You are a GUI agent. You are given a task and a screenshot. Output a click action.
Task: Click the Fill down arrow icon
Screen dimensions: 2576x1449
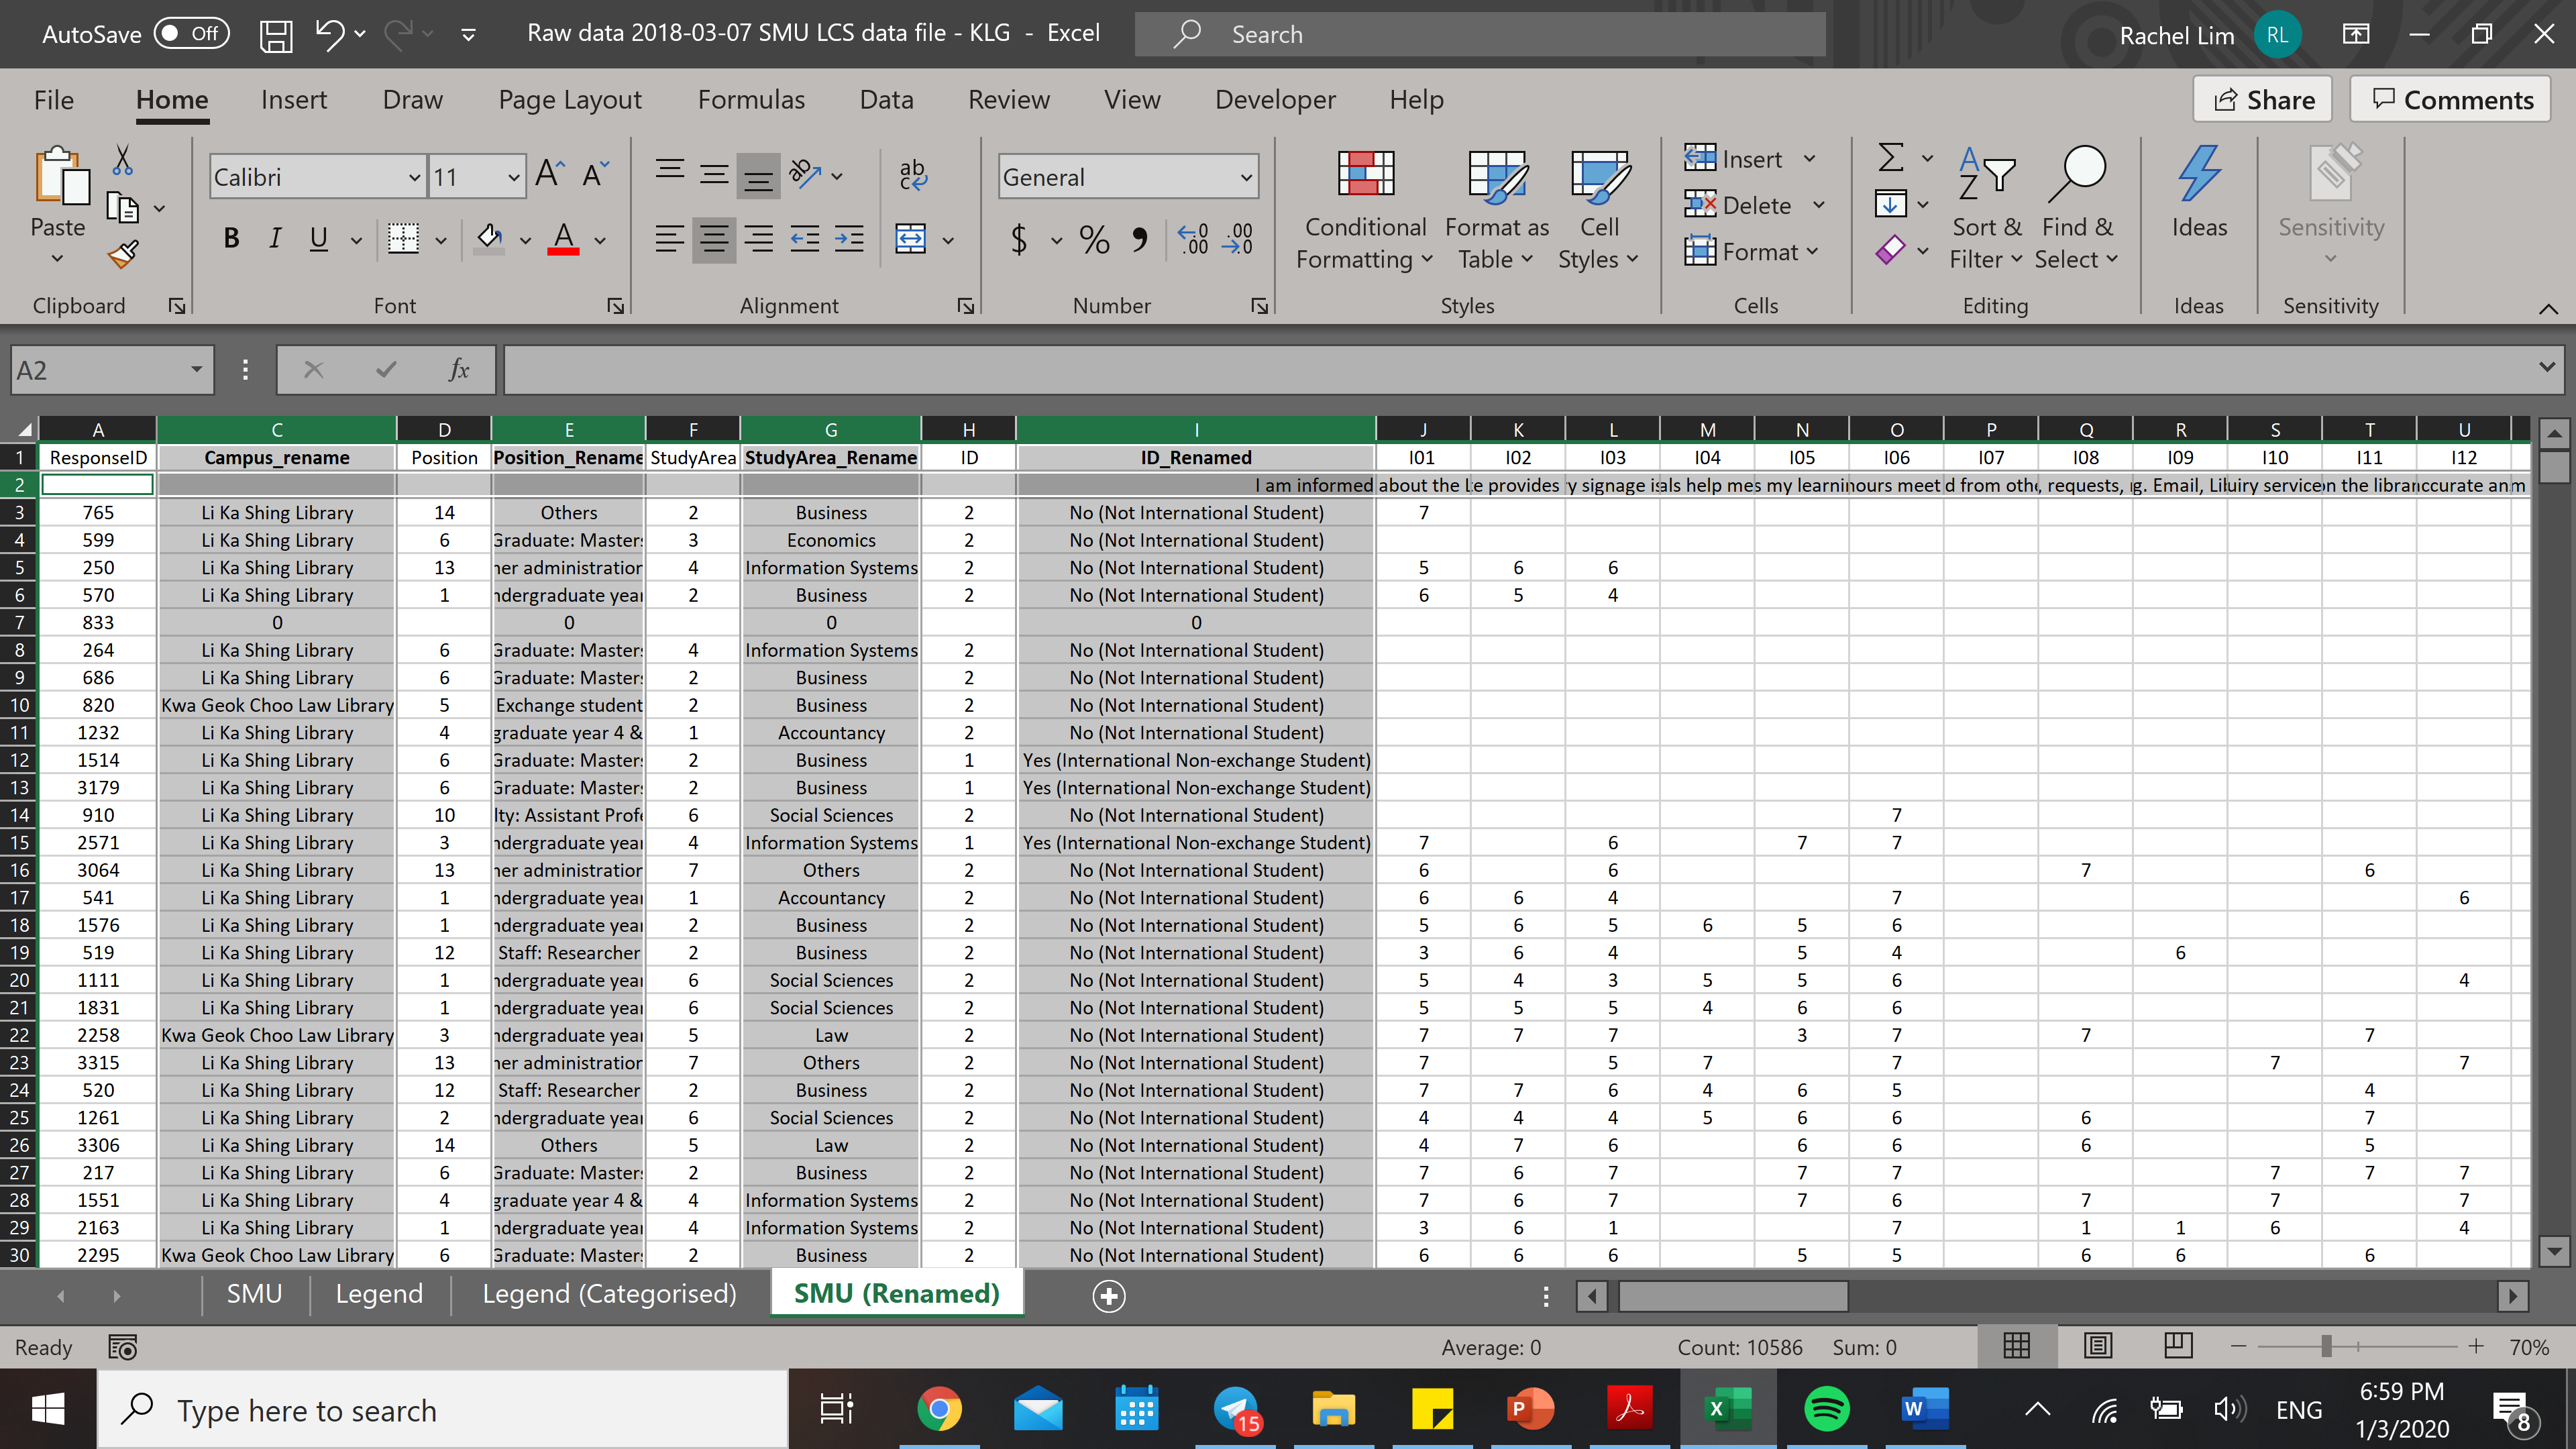1890,204
